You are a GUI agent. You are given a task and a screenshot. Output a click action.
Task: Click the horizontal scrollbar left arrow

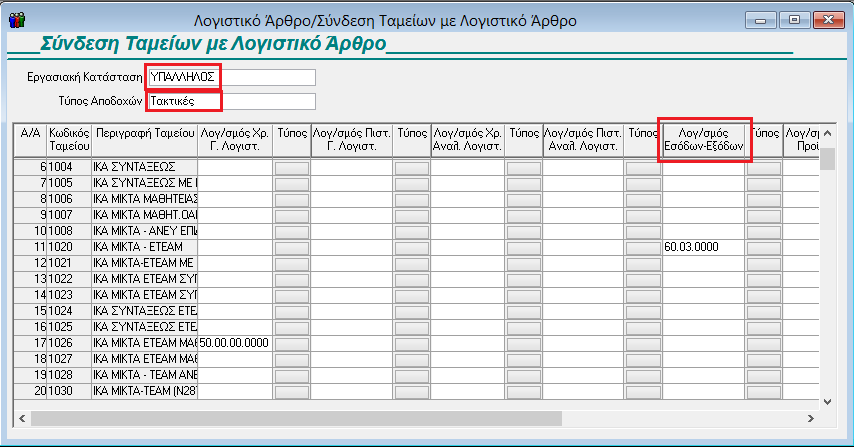pos(24,418)
